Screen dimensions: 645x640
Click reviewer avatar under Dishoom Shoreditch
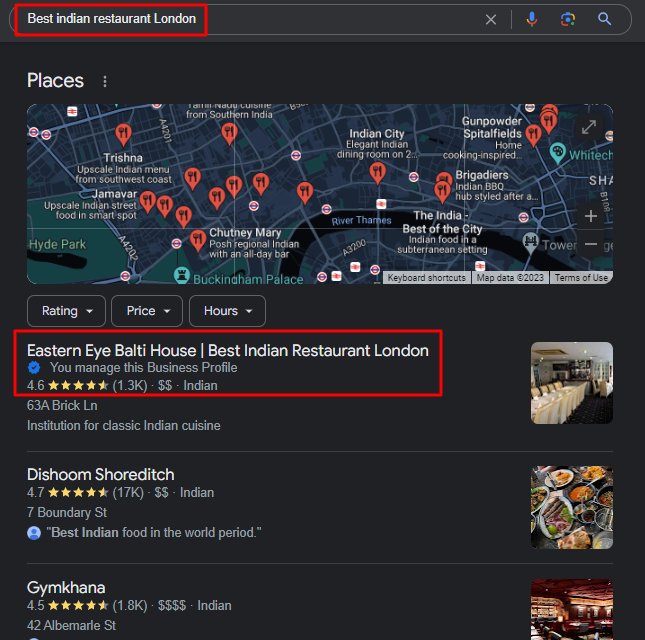(x=34, y=533)
